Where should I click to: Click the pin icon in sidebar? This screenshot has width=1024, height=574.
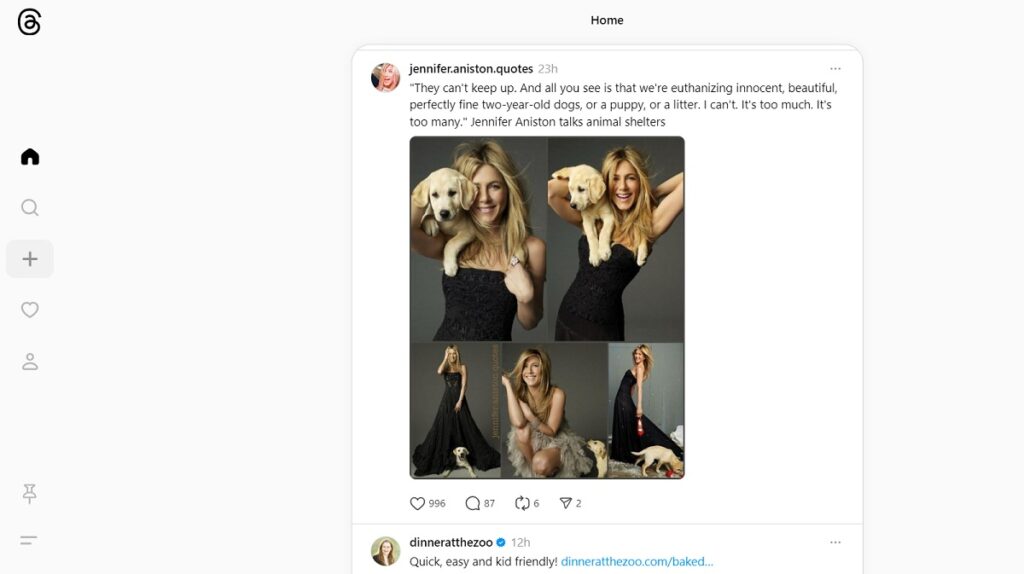(x=30, y=493)
